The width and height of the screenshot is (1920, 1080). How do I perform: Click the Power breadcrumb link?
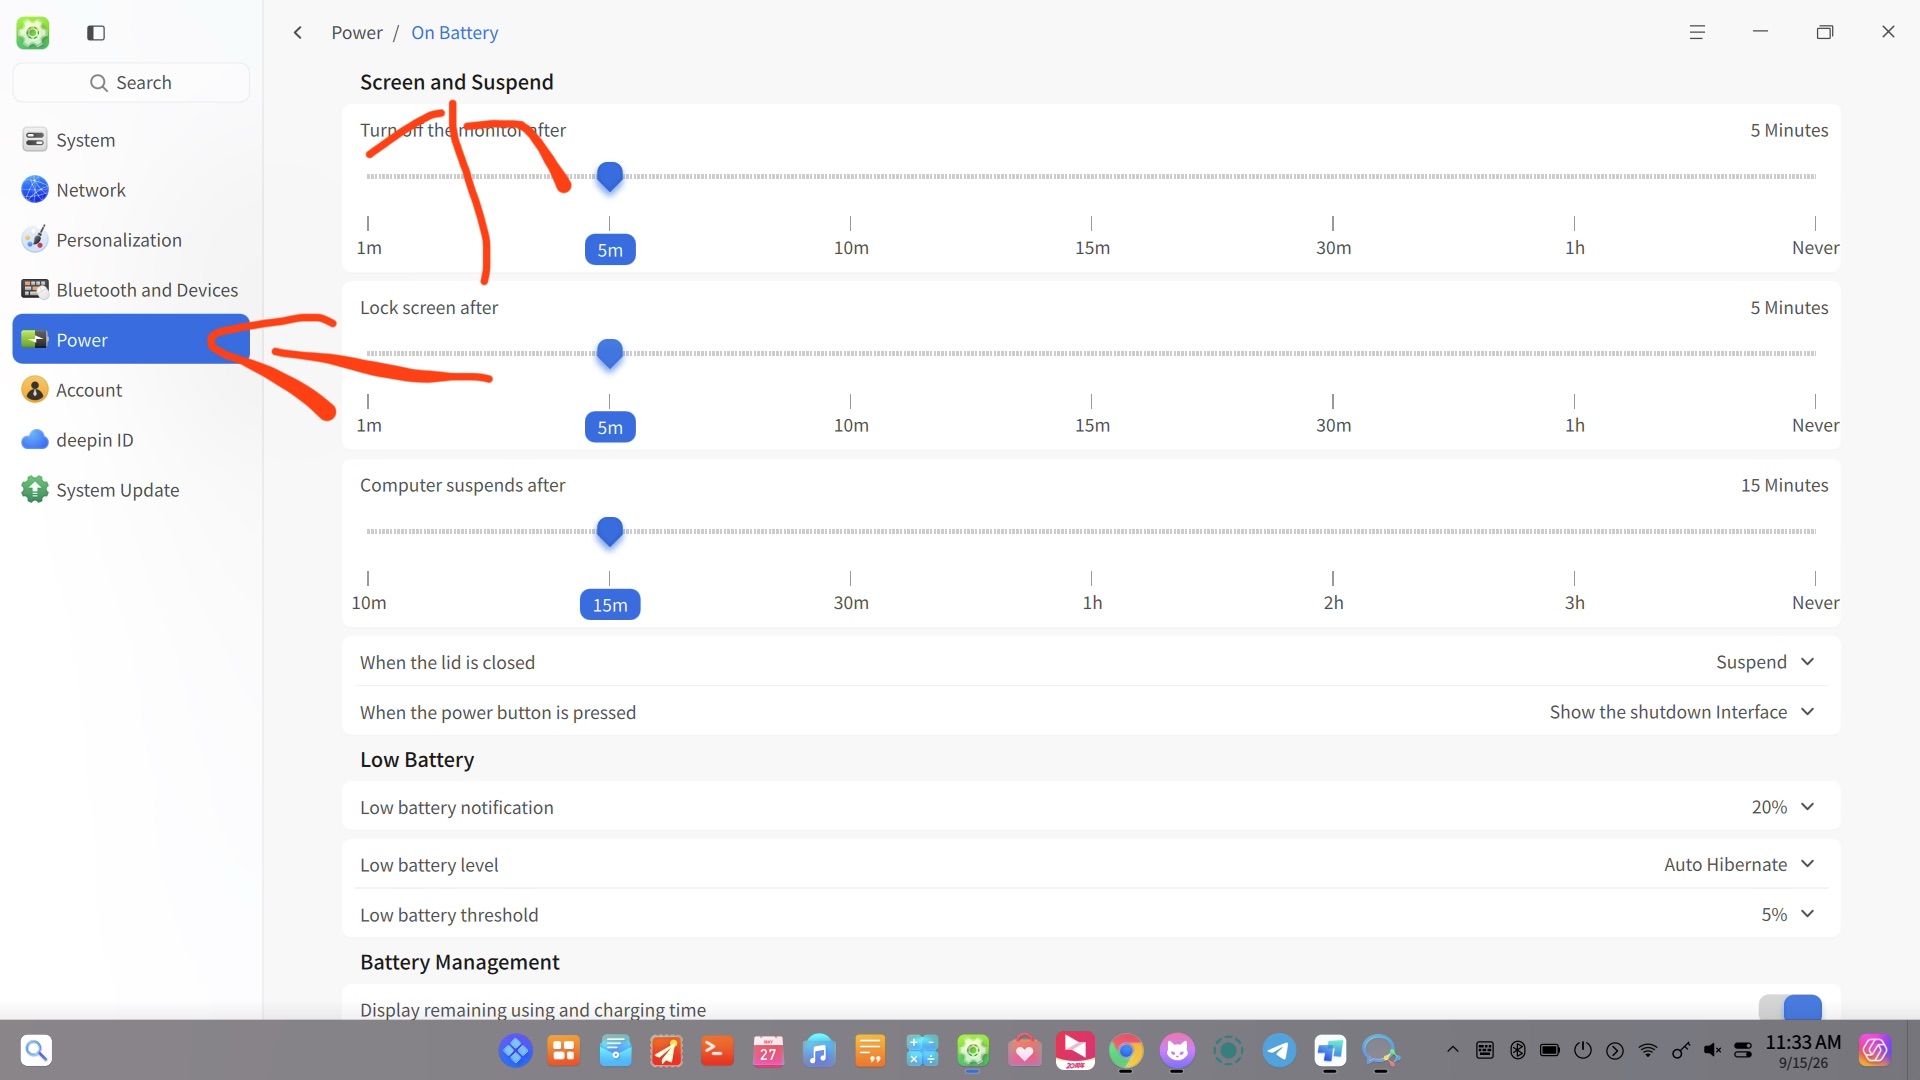pos(357,33)
